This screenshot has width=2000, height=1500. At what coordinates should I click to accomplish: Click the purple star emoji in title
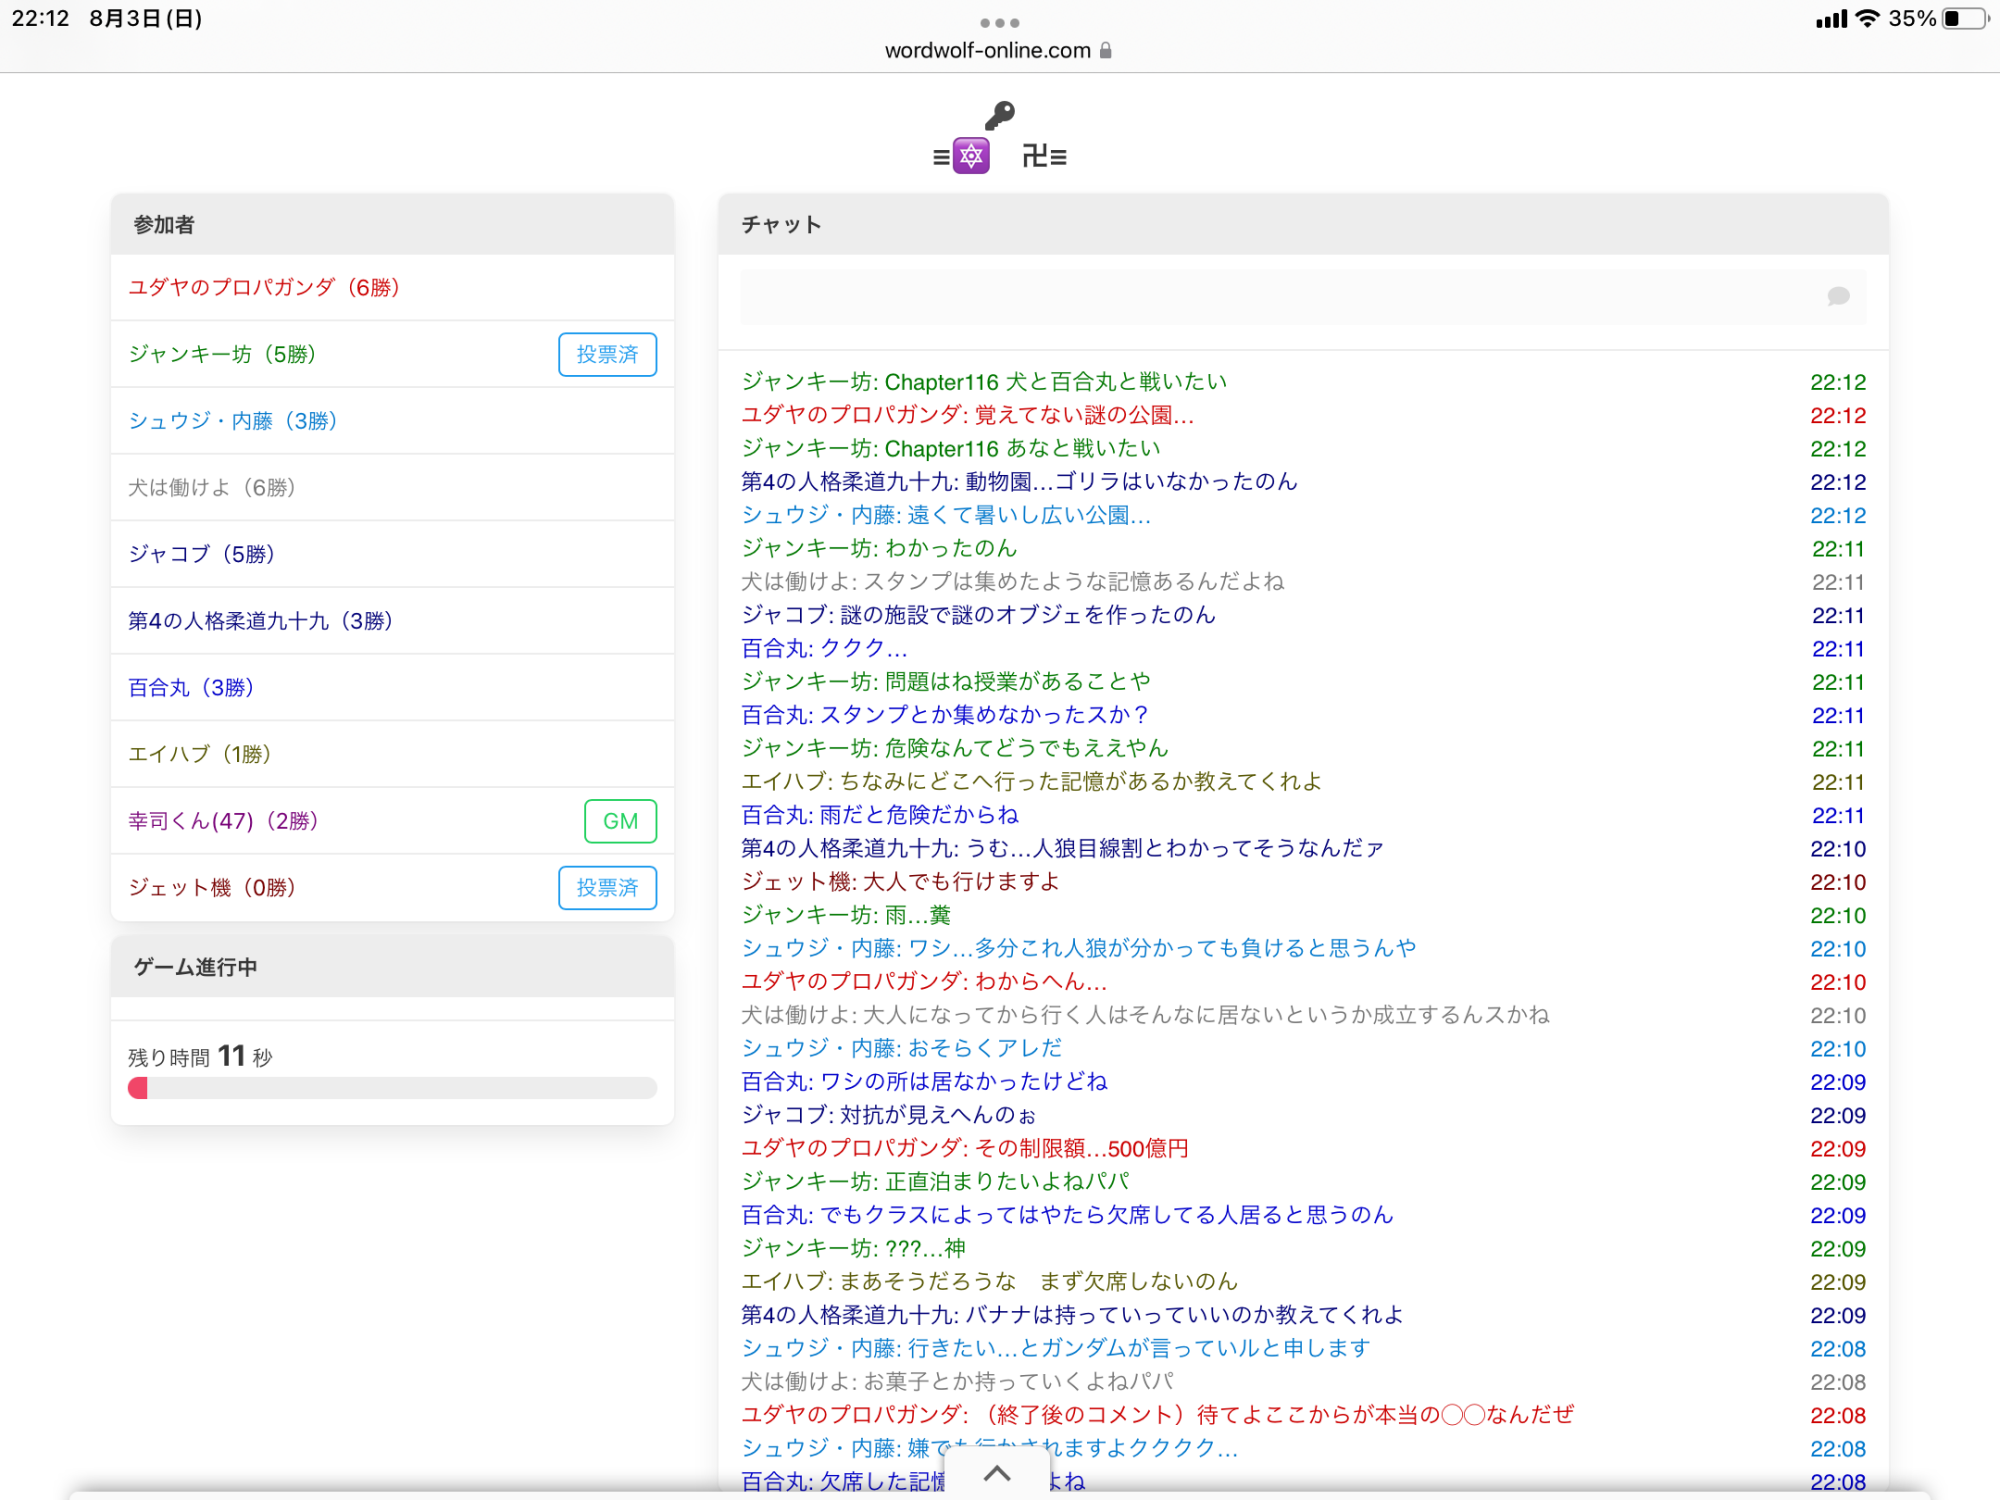(970, 156)
